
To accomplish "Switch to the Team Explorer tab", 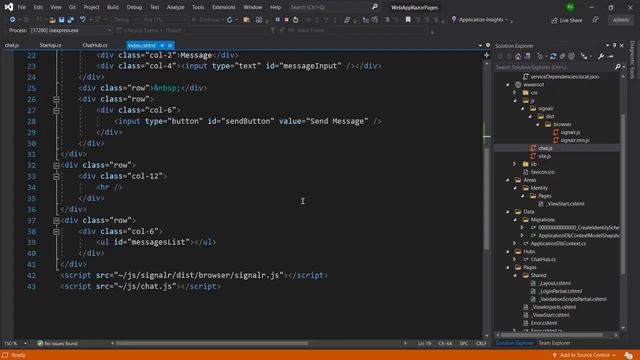I will (554, 343).
